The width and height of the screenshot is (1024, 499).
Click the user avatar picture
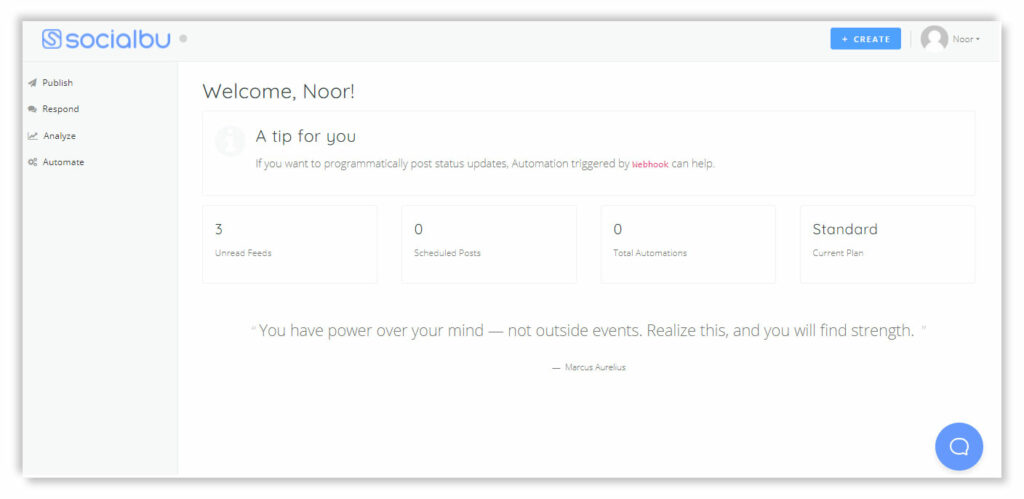pos(934,39)
